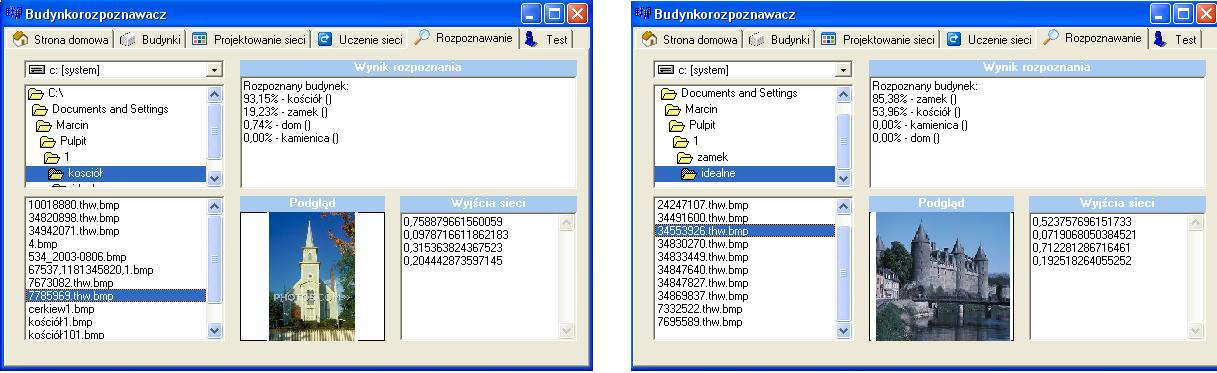Screen dimensions: 1217x373
Task: Select Documents and Settings folder in castle window tree
Action: point(739,93)
